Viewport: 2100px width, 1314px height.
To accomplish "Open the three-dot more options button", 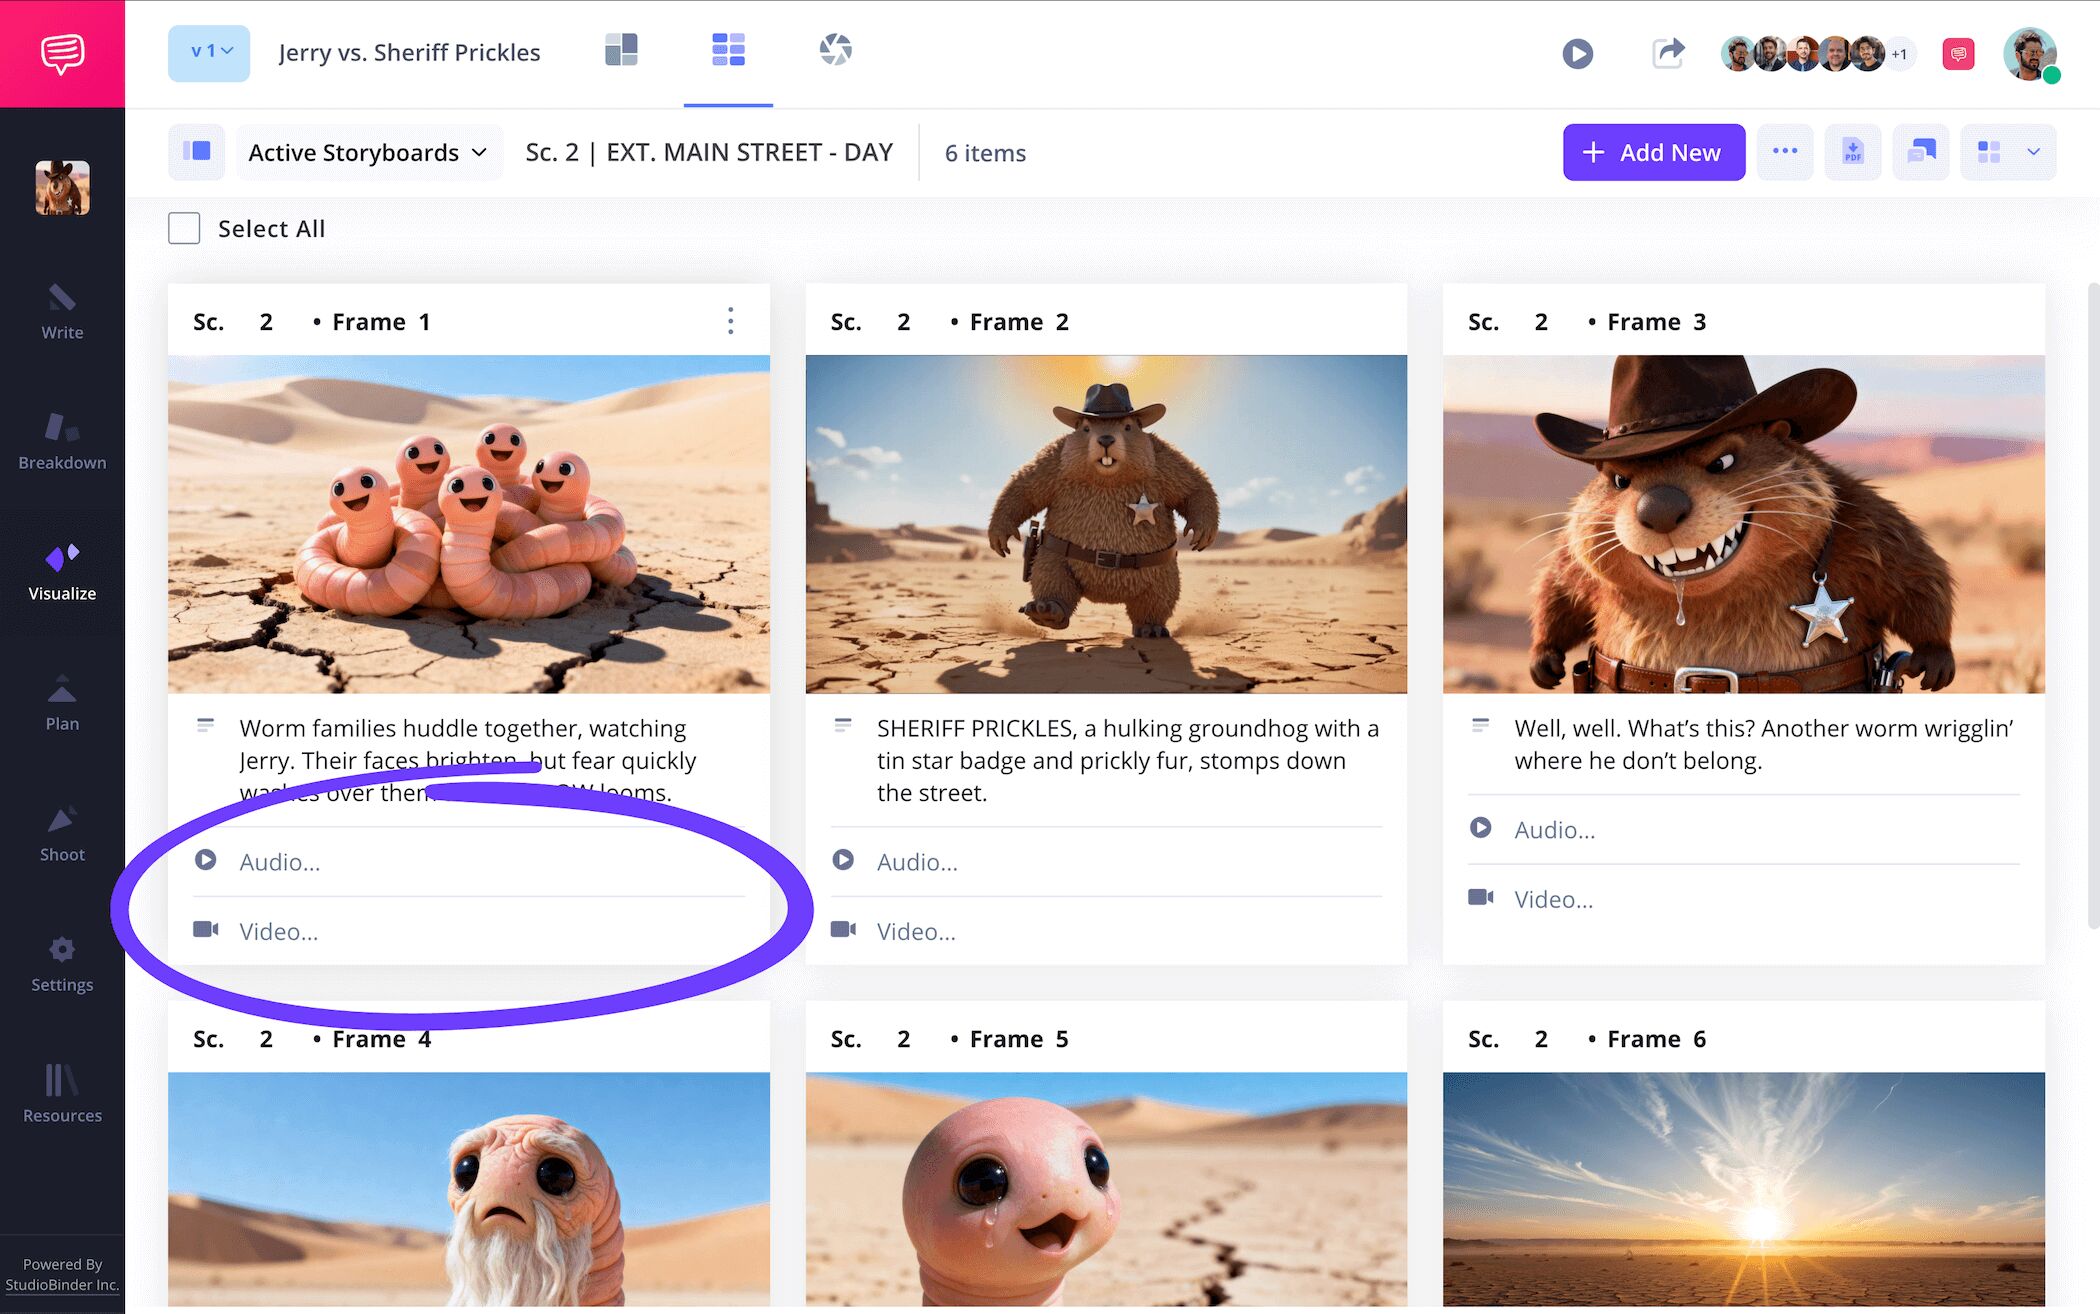I will click(1784, 152).
